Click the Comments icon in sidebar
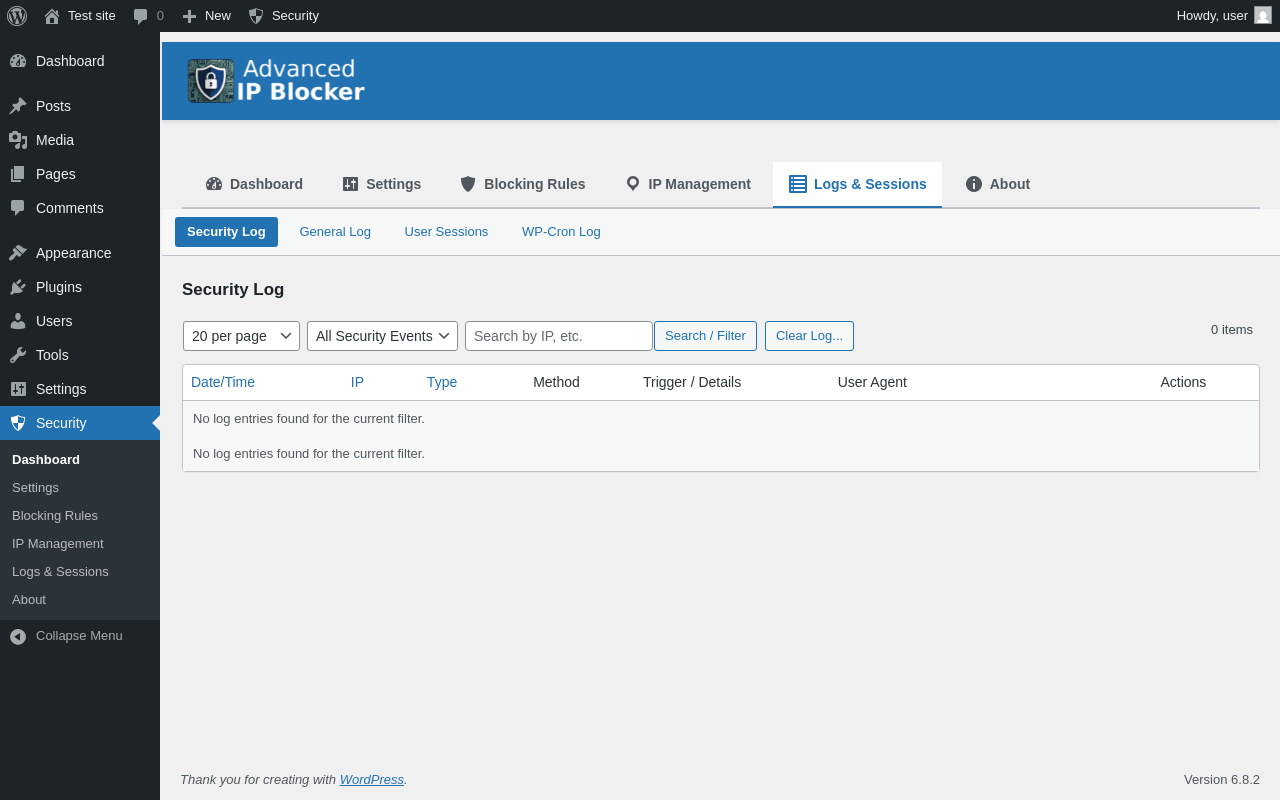 click(x=18, y=208)
